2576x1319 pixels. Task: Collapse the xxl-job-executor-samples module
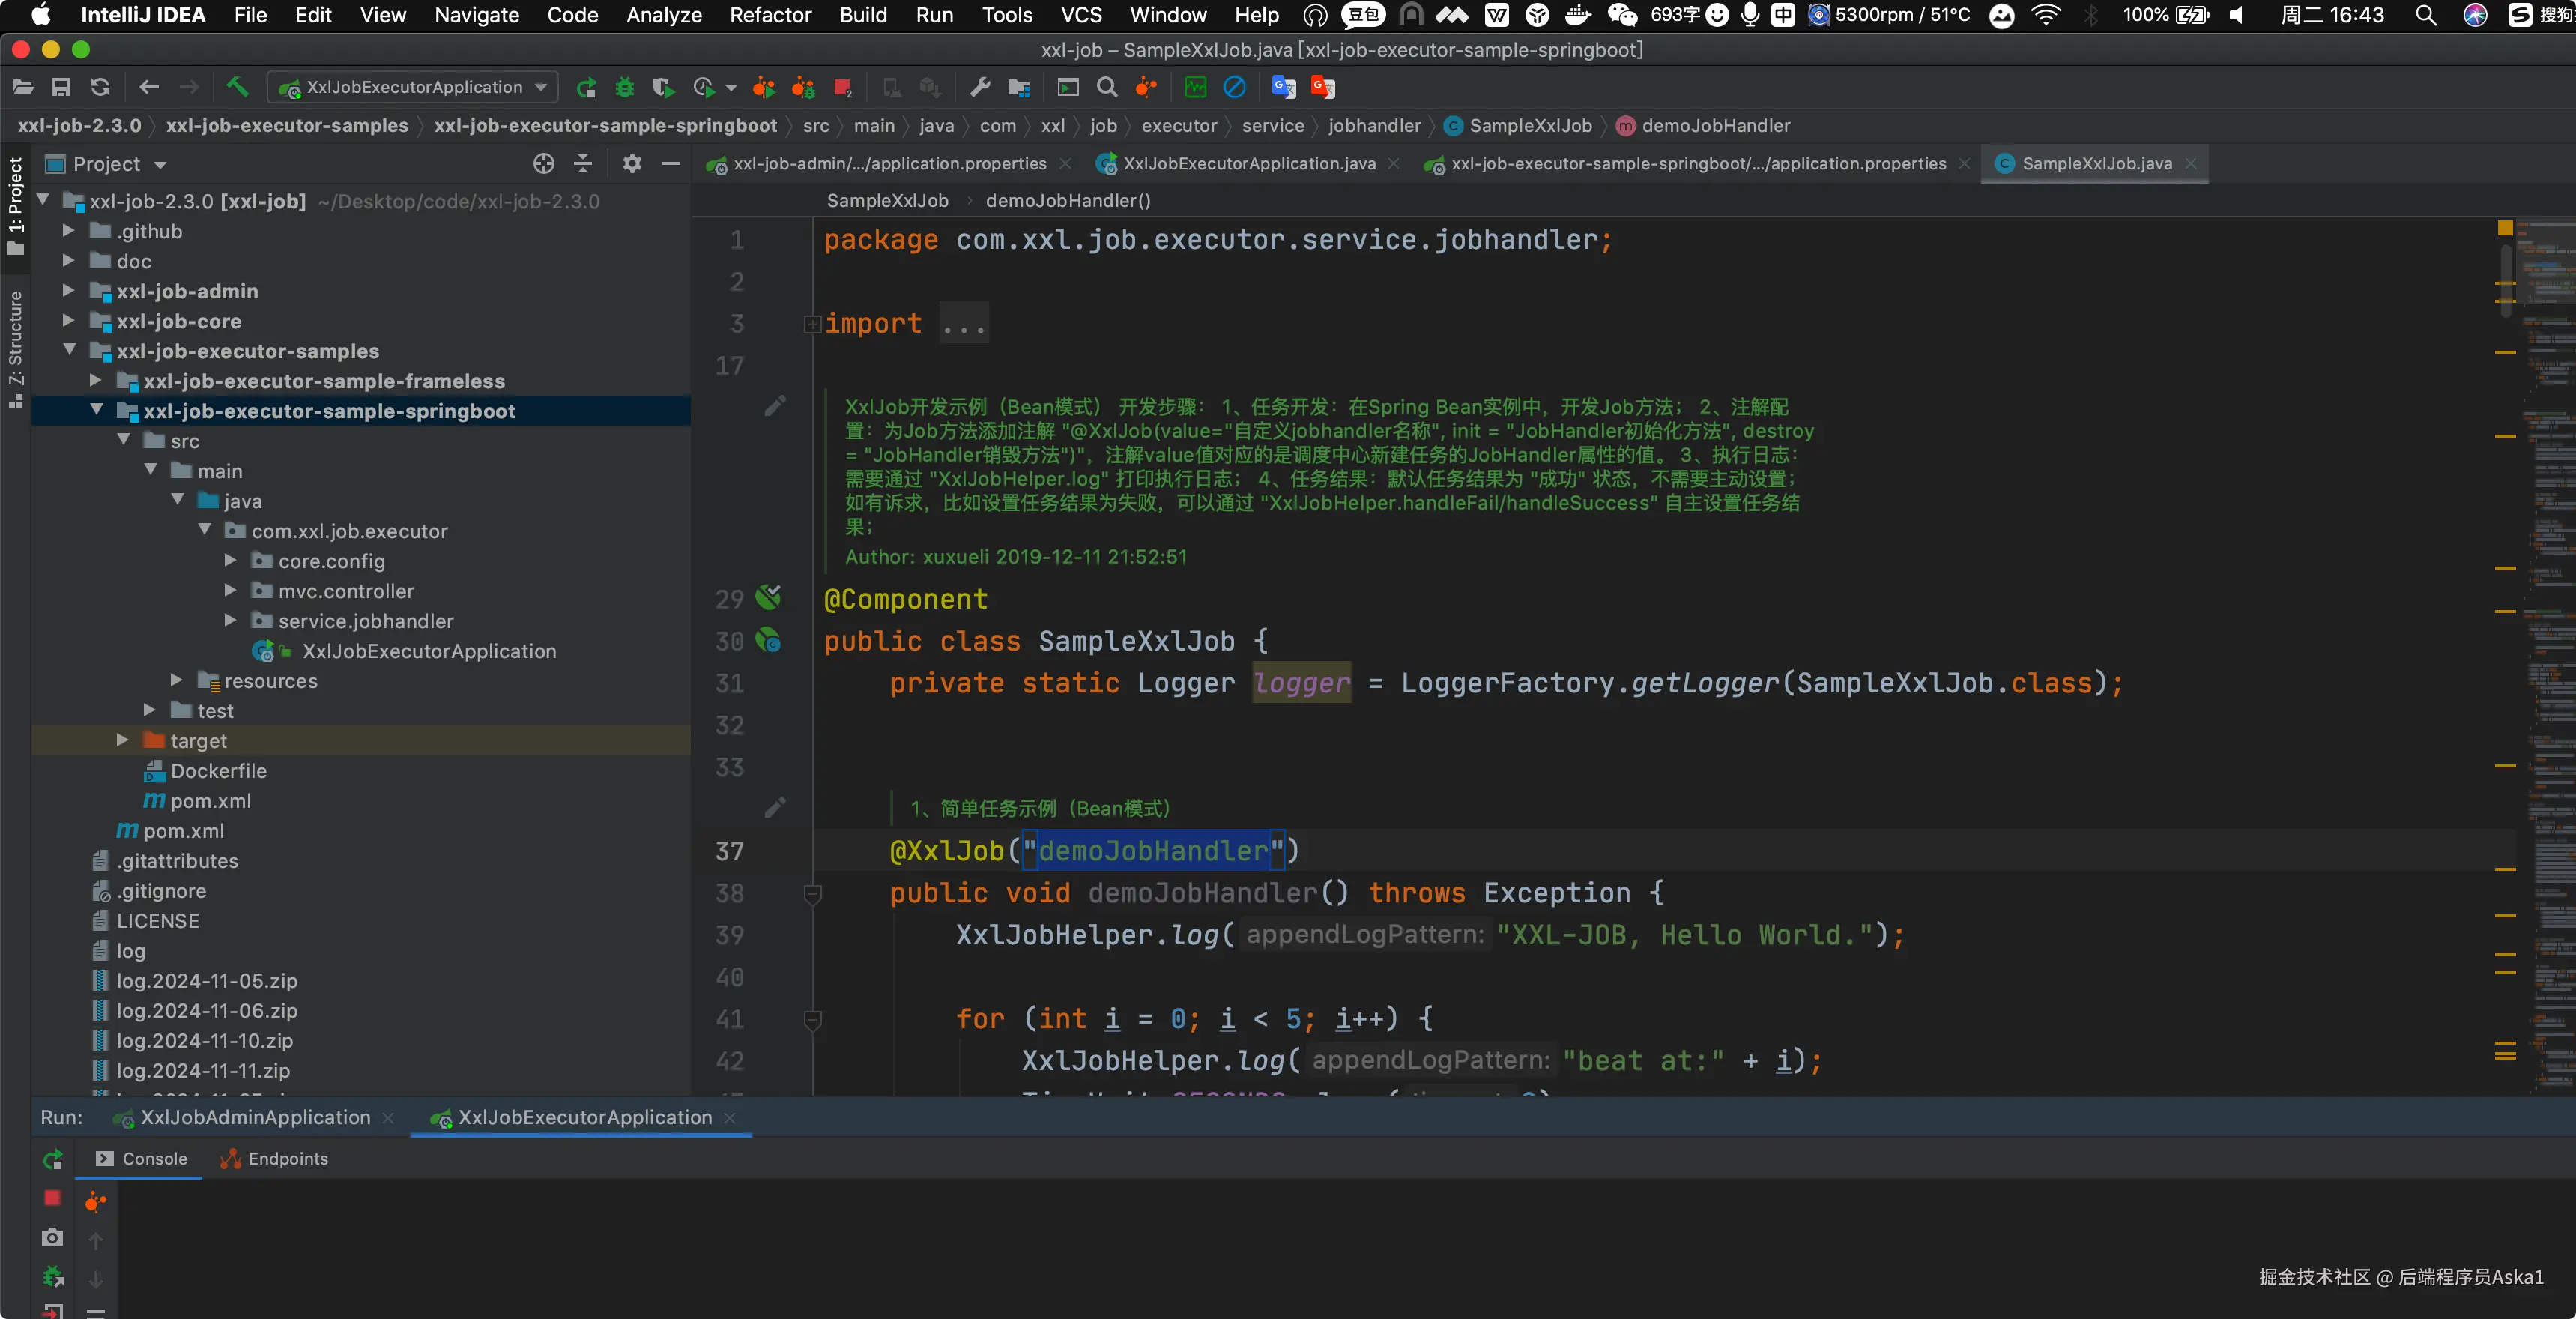[x=69, y=351]
